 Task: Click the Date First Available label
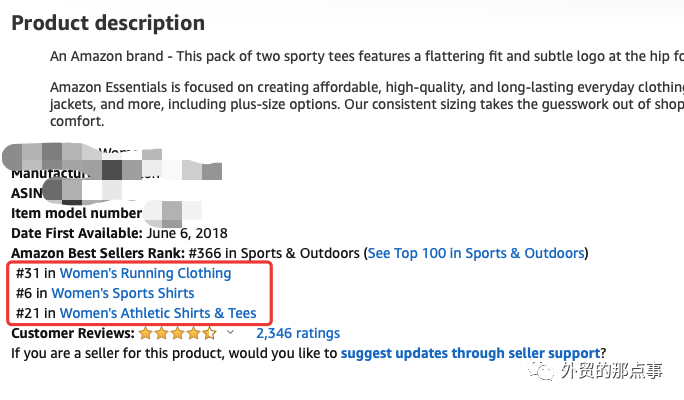click(x=77, y=233)
